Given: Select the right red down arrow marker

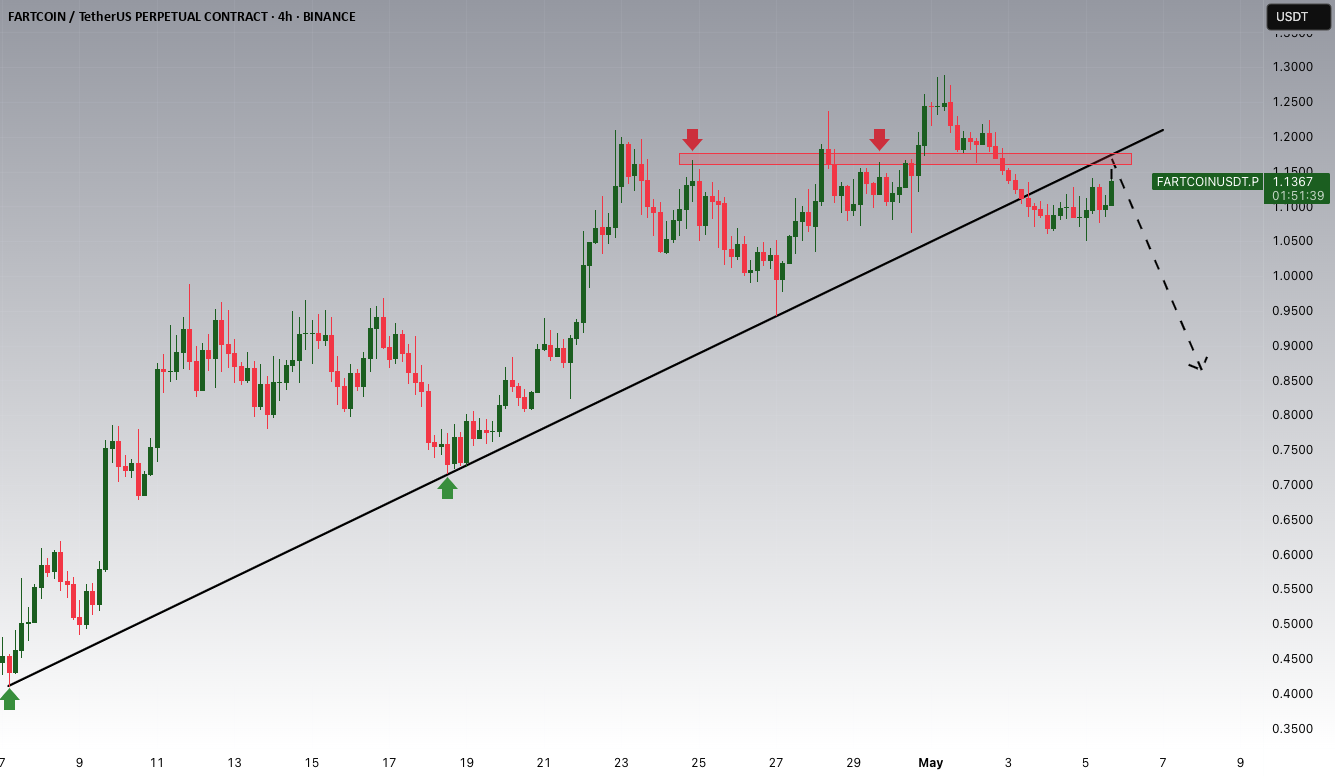Looking at the screenshot, I should click(x=879, y=139).
